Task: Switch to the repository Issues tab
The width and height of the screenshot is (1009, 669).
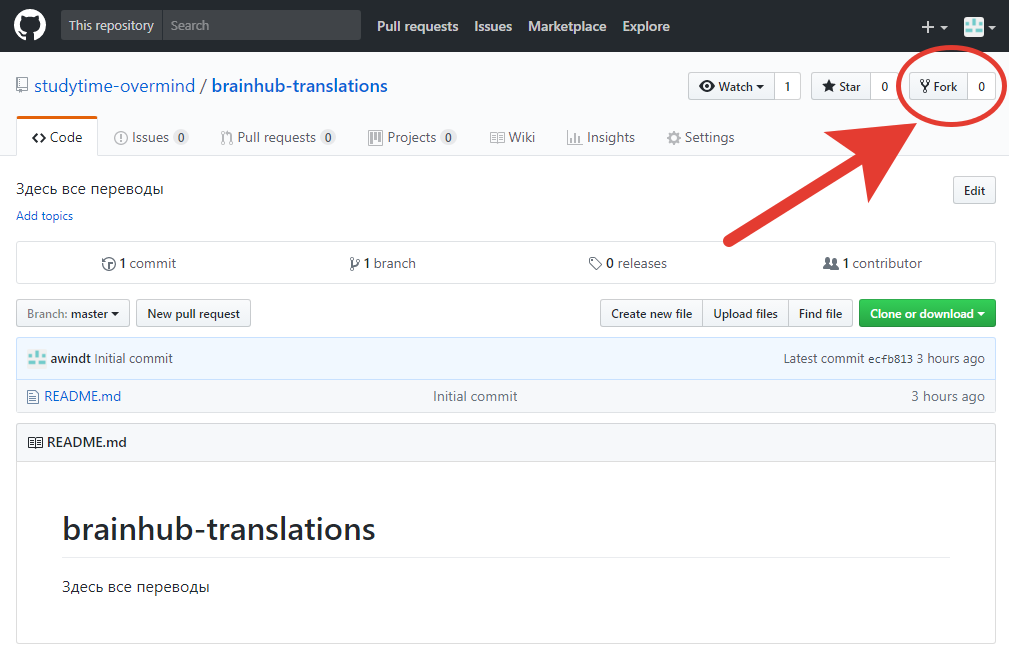Action: click(x=151, y=137)
